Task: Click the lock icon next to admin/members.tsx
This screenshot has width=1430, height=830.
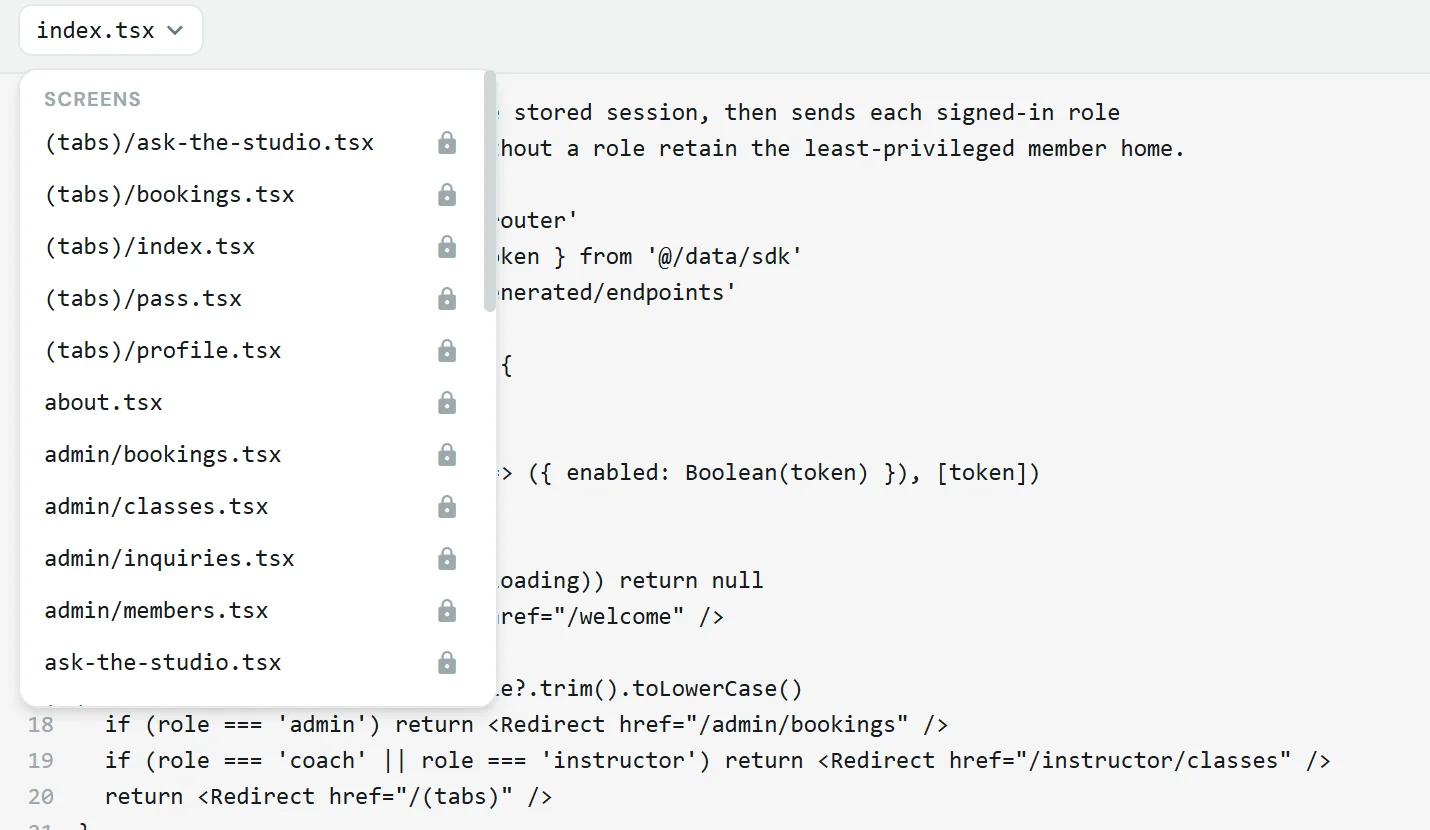Action: 447,611
